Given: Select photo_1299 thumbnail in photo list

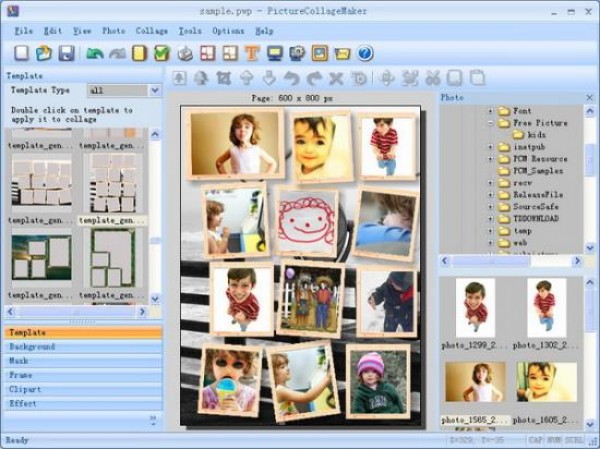Looking at the screenshot, I should click(x=475, y=308).
